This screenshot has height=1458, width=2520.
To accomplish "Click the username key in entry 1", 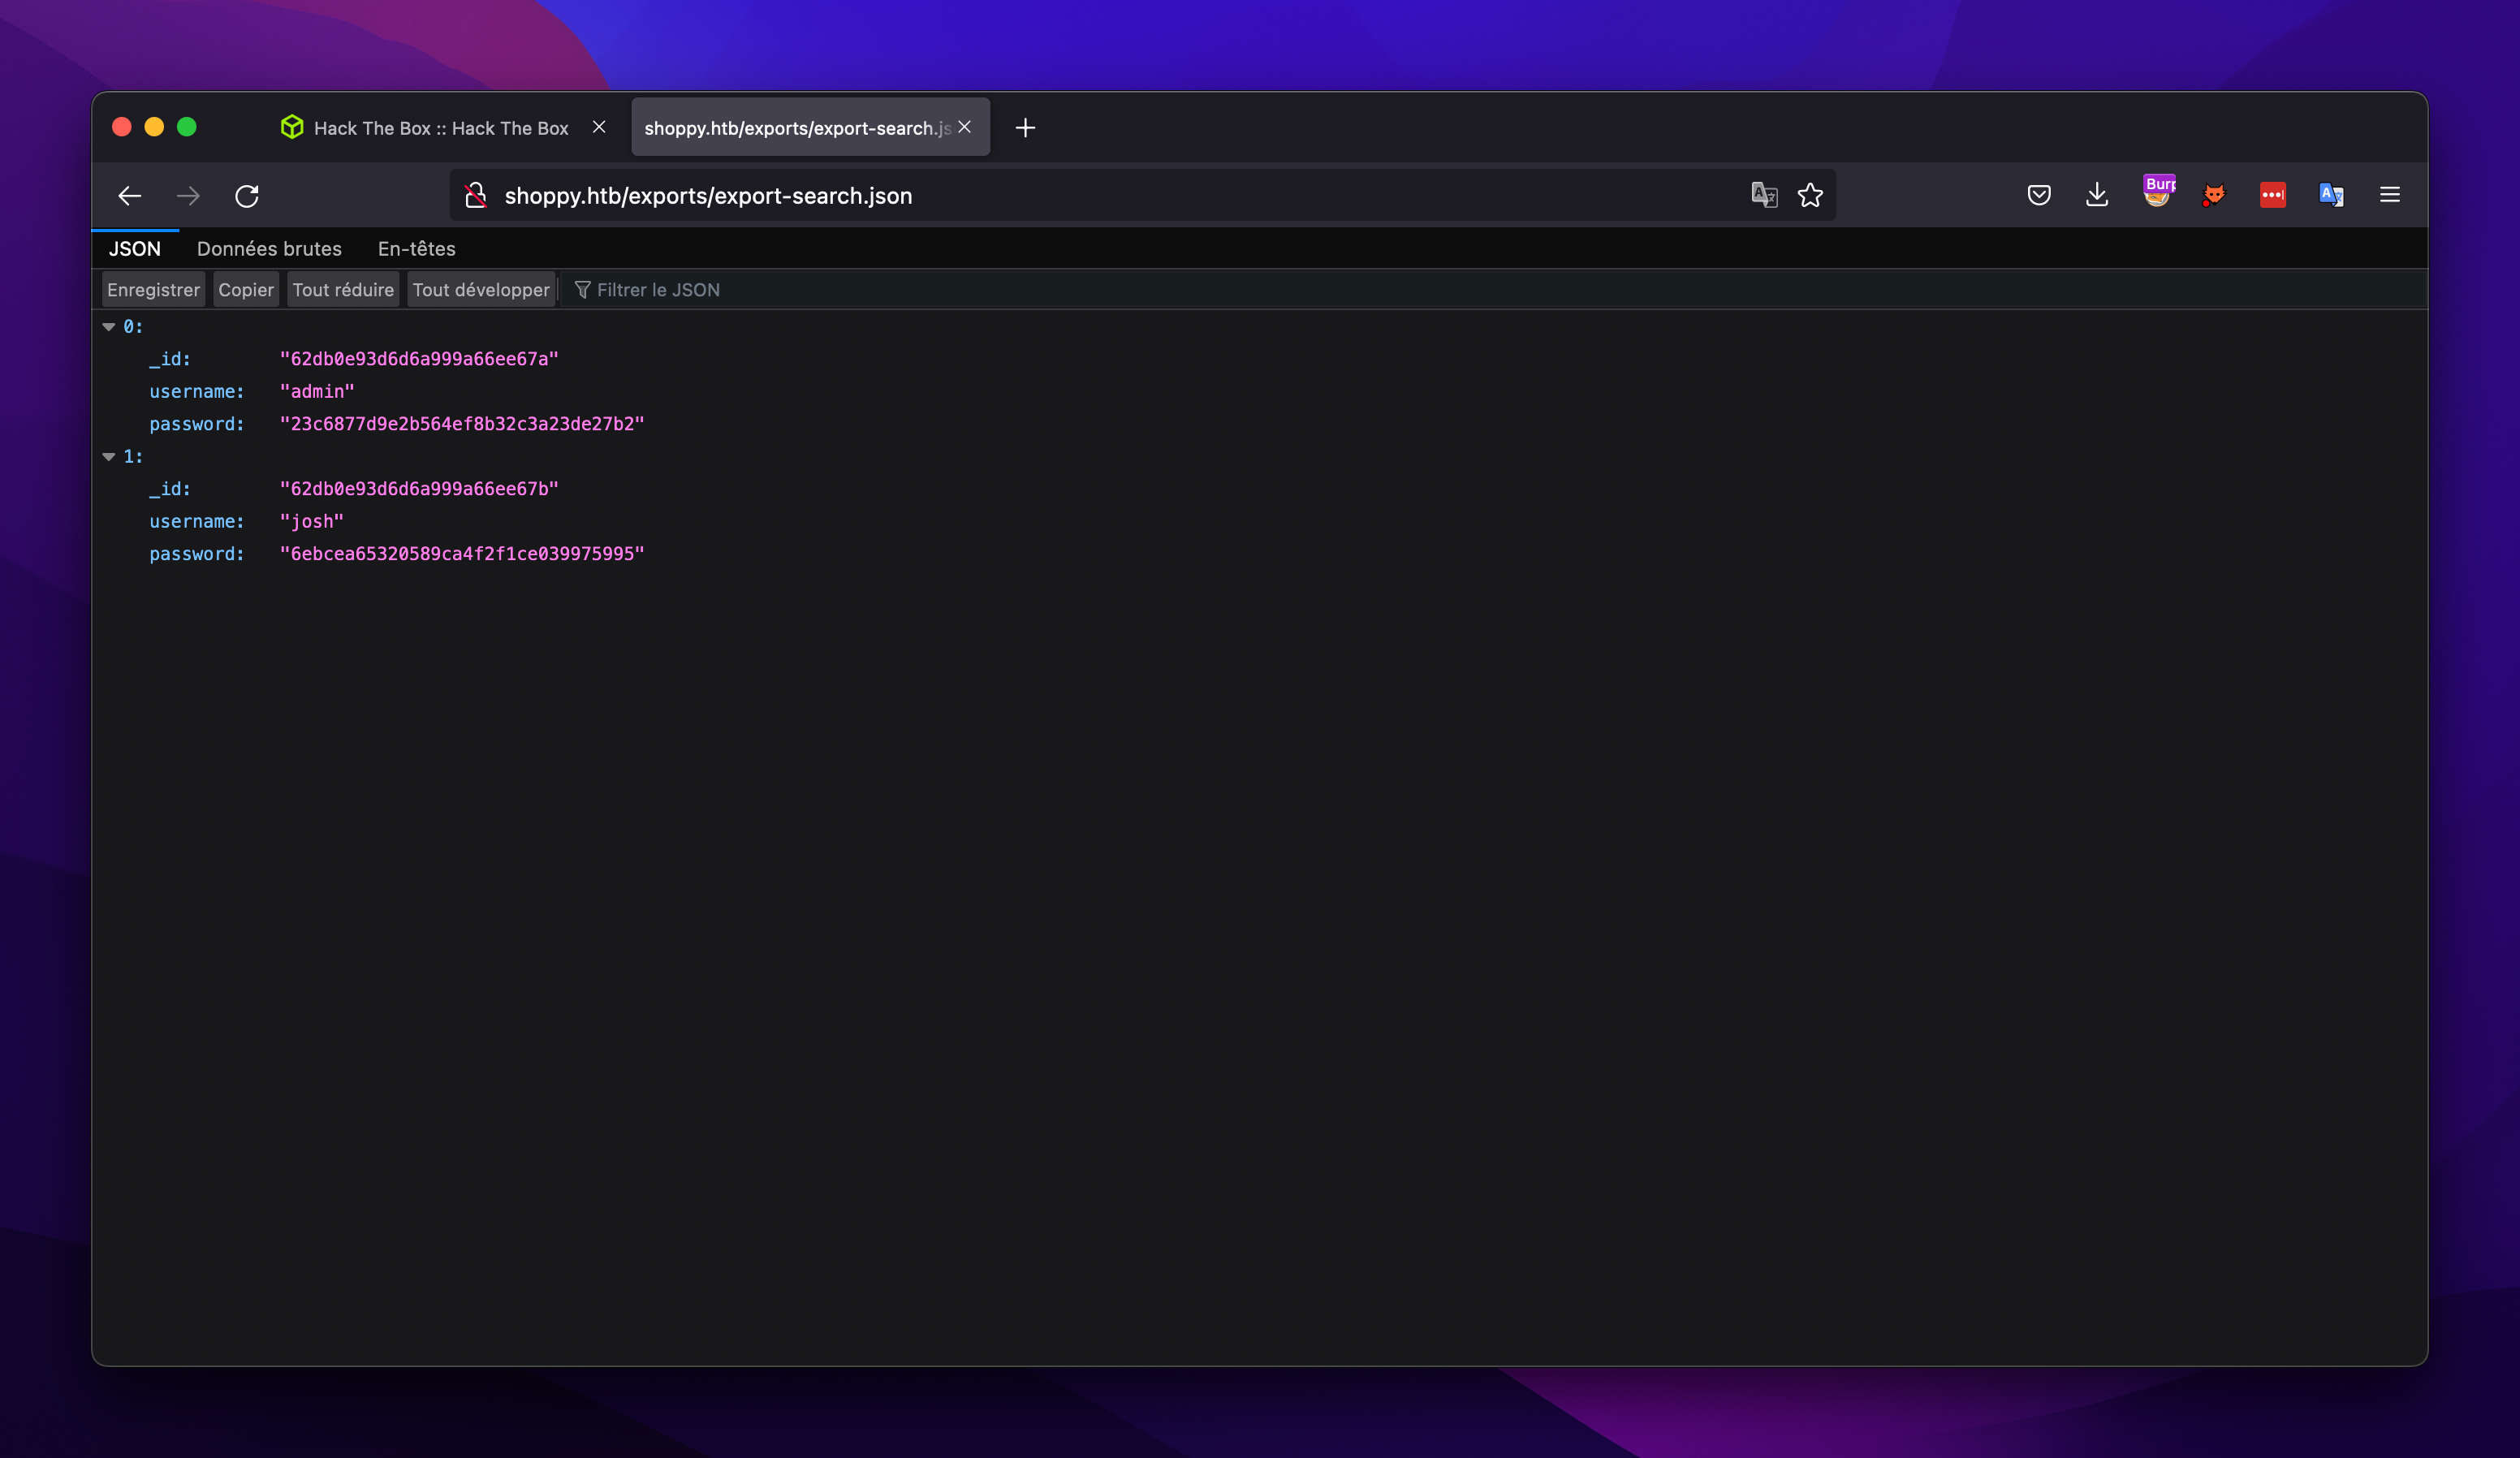I will tap(197, 522).
